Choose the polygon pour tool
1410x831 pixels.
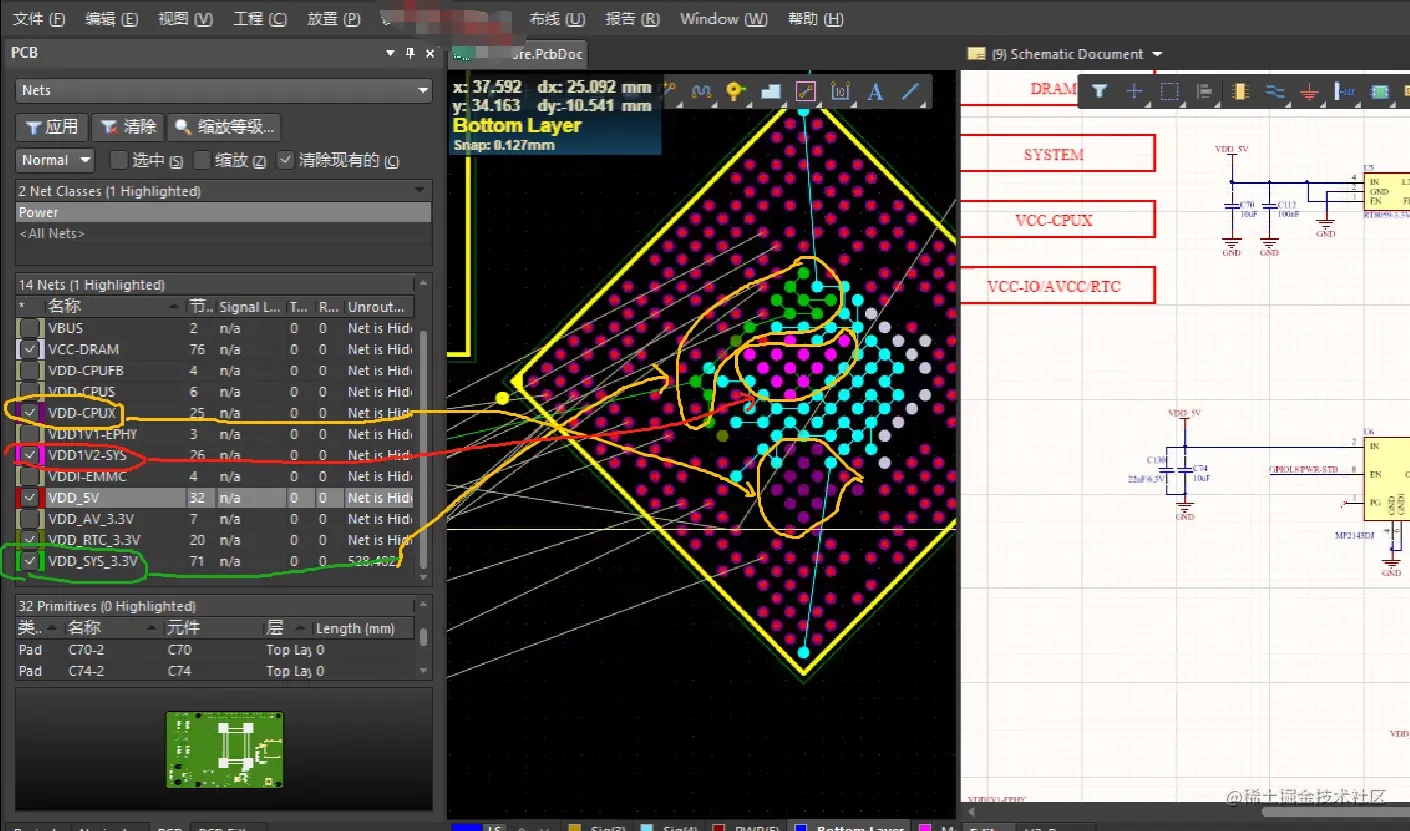coord(771,91)
